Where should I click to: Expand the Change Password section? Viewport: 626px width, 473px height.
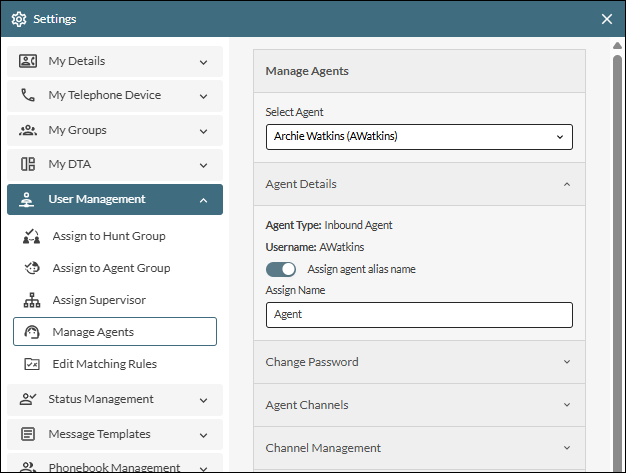419,362
